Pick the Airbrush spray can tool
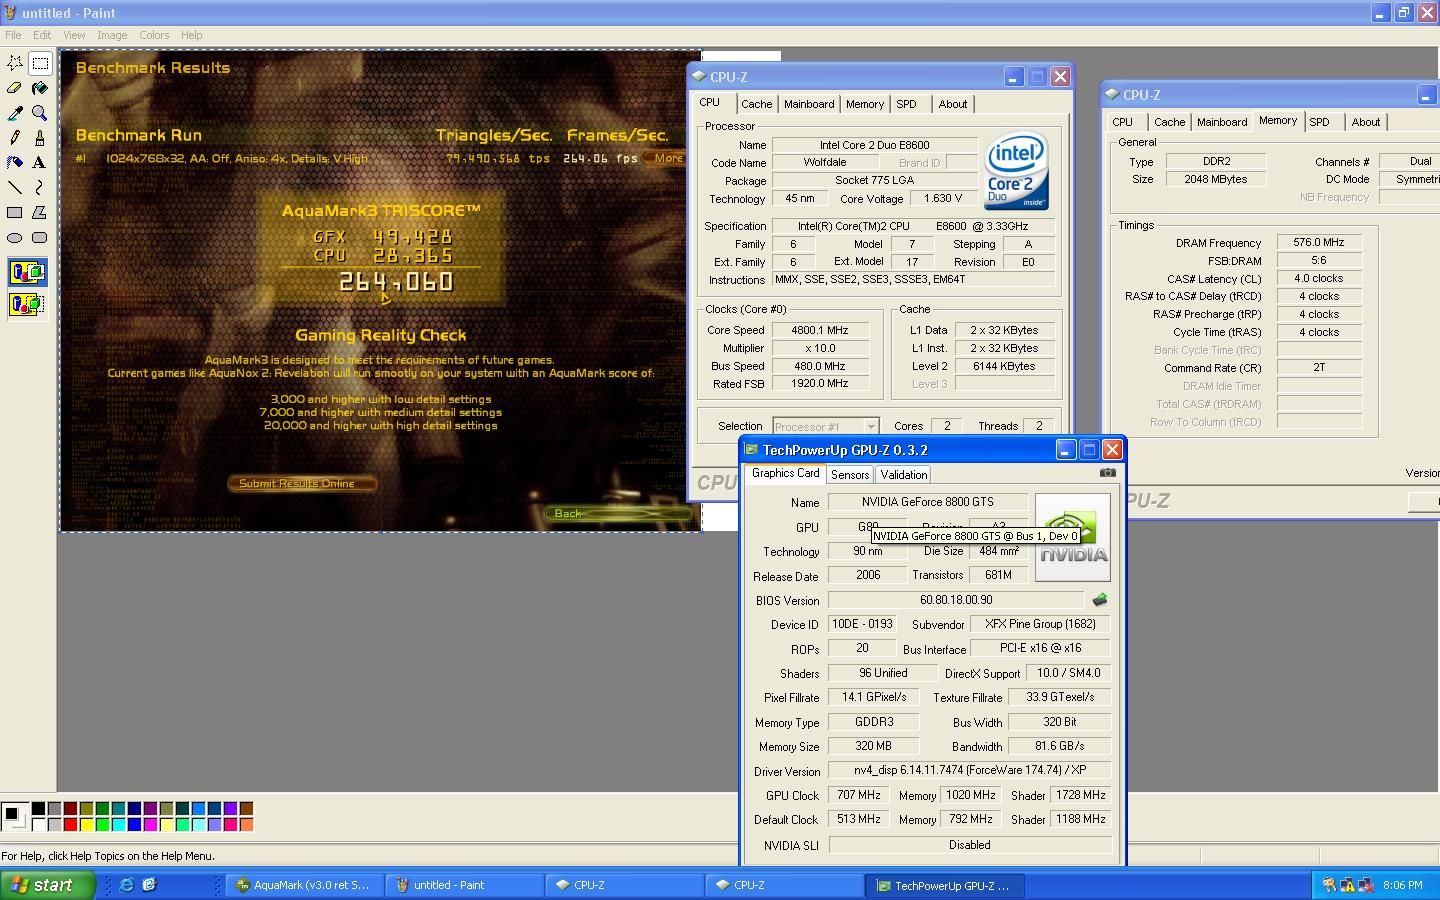Screen dimensions: 1440x900 15,162
